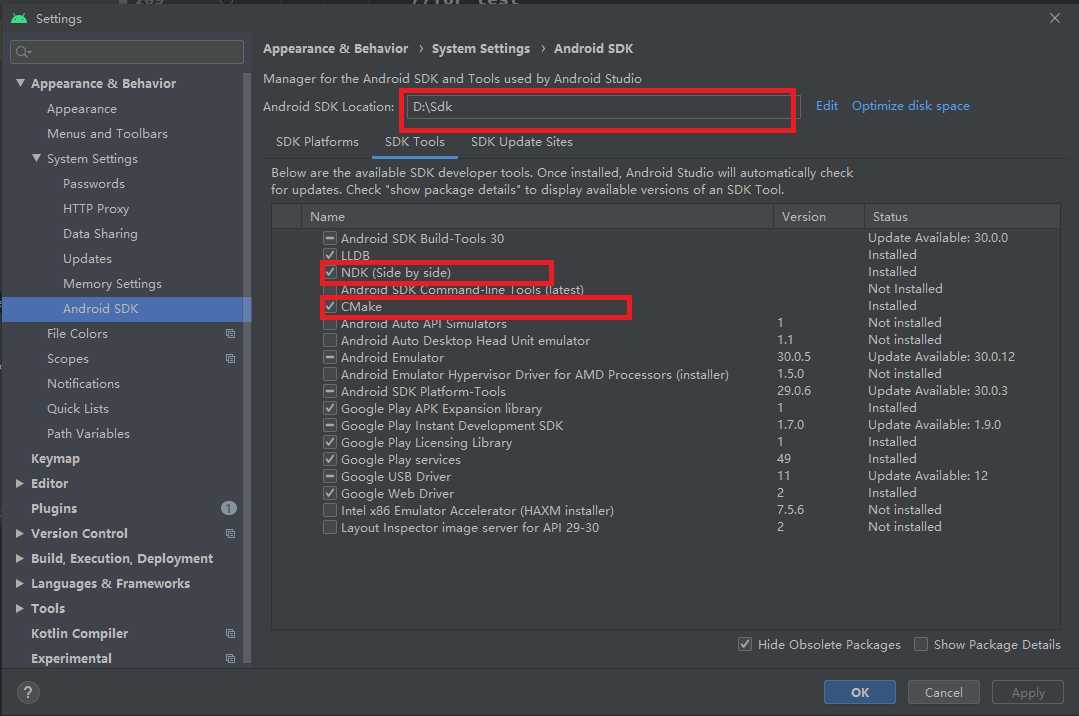Click the project-level icon beside Experimental
Viewport: 1079px width, 716px height.
231,659
